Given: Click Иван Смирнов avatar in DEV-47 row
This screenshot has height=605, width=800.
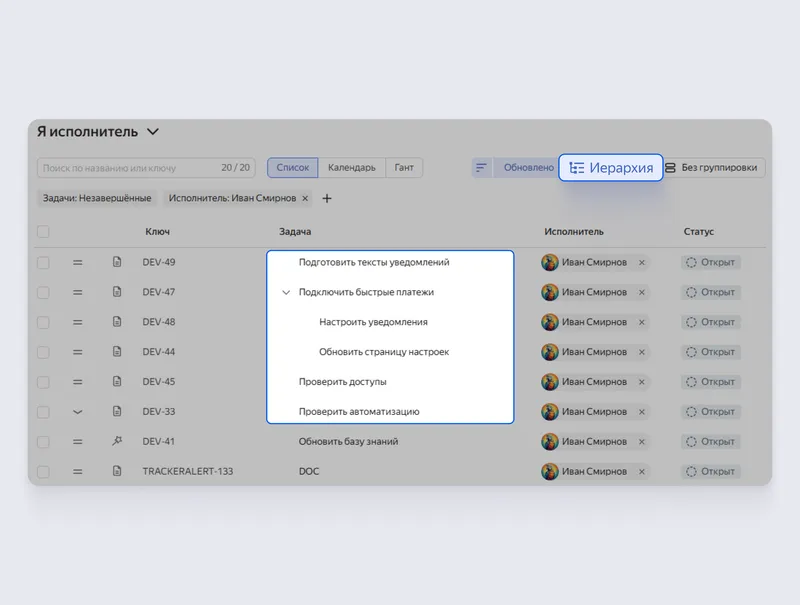Looking at the screenshot, I should 549,292.
